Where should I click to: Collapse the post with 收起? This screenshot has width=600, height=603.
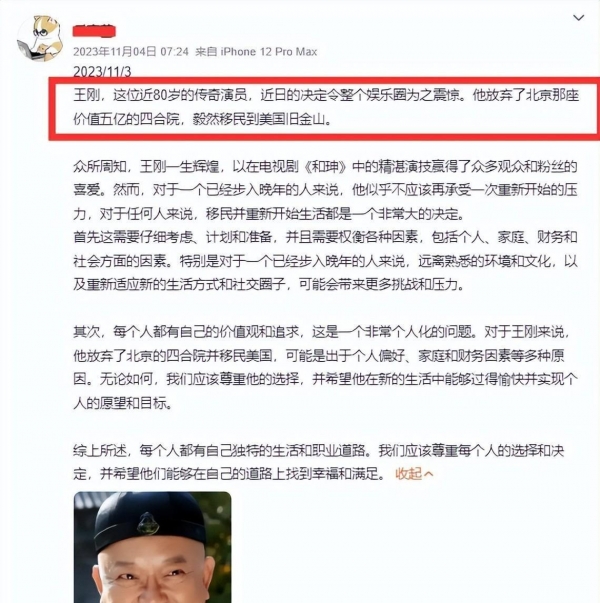click(x=409, y=473)
